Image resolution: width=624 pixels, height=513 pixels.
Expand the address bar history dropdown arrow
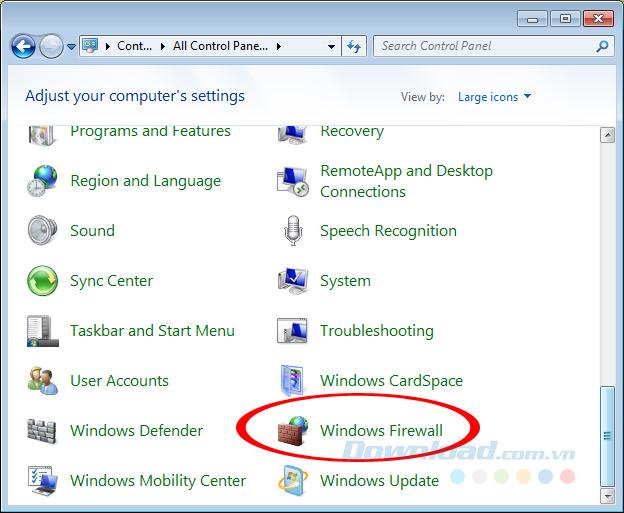(332, 46)
